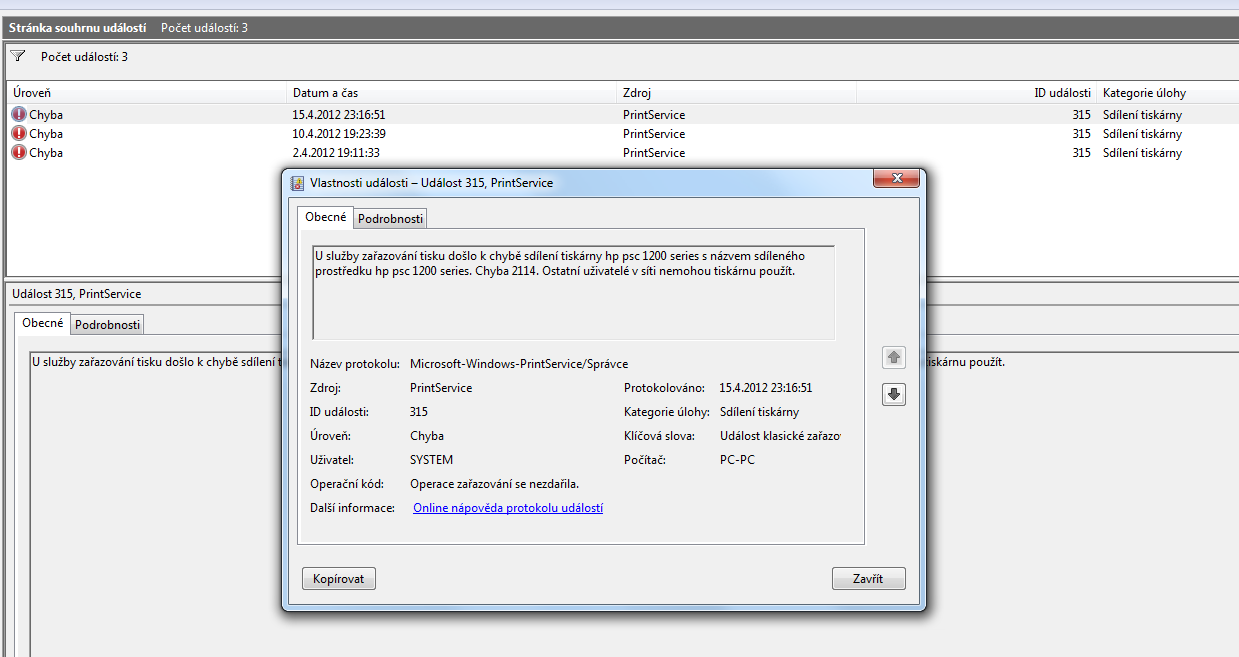The height and width of the screenshot is (657, 1239).
Task: Sort by the Kategorie úlohy column header
Action: [1167, 93]
